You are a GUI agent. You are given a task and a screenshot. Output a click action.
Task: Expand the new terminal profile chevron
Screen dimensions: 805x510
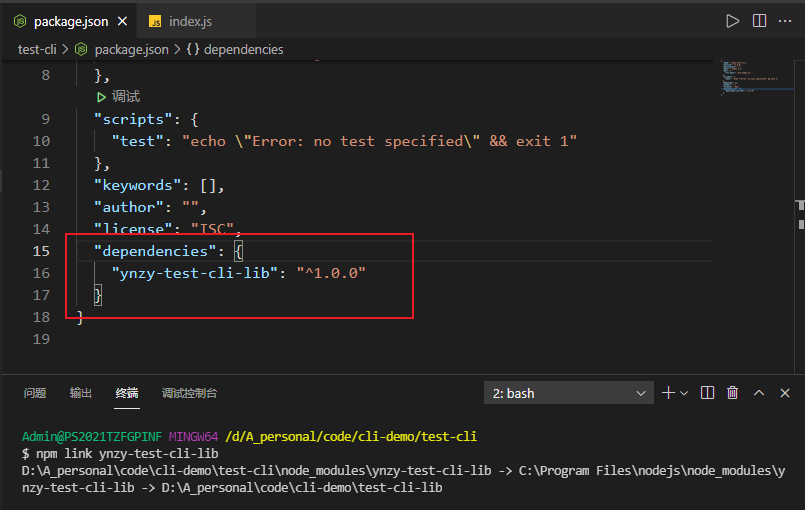tap(684, 393)
